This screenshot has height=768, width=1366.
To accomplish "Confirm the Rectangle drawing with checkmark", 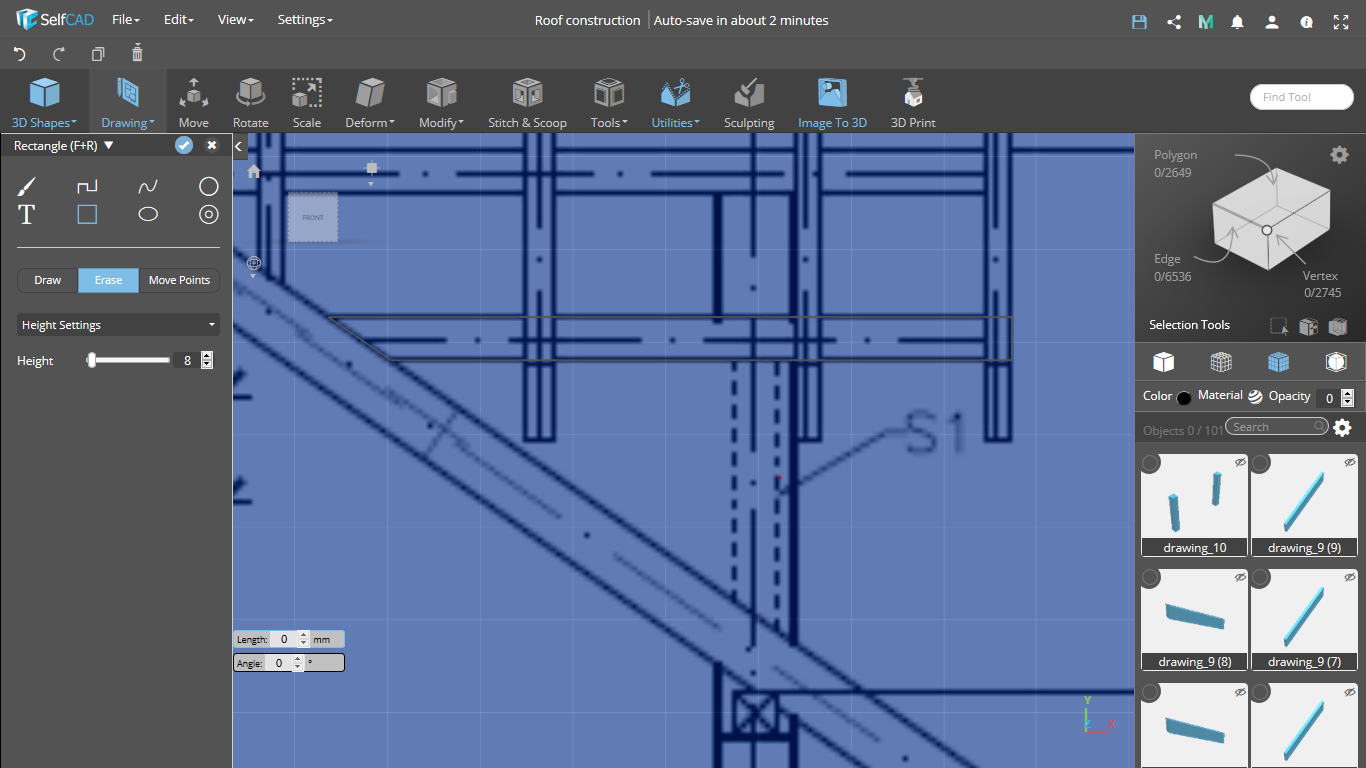I will pyautogui.click(x=184, y=145).
